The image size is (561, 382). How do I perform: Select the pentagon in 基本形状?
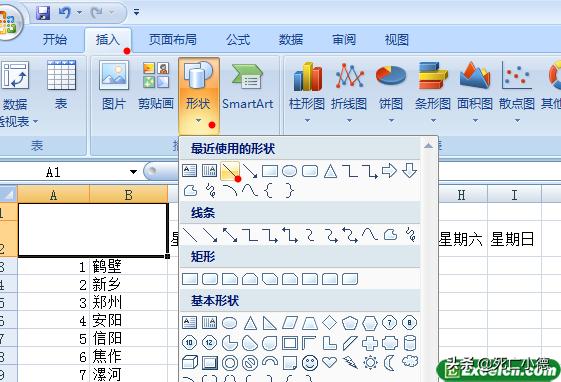350,323
